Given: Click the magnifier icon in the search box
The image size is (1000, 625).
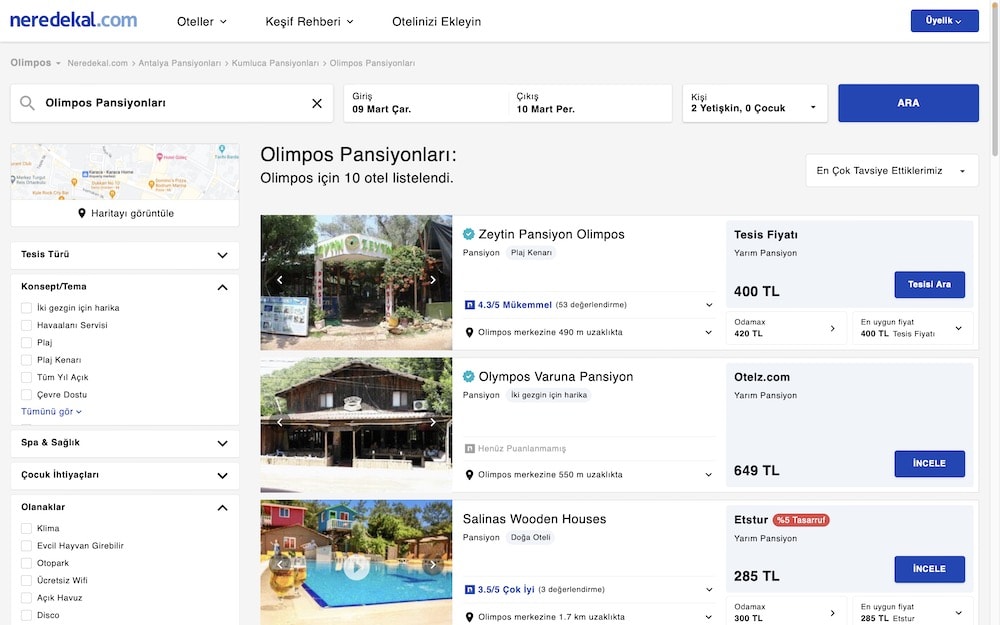Looking at the screenshot, I should coord(27,103).
